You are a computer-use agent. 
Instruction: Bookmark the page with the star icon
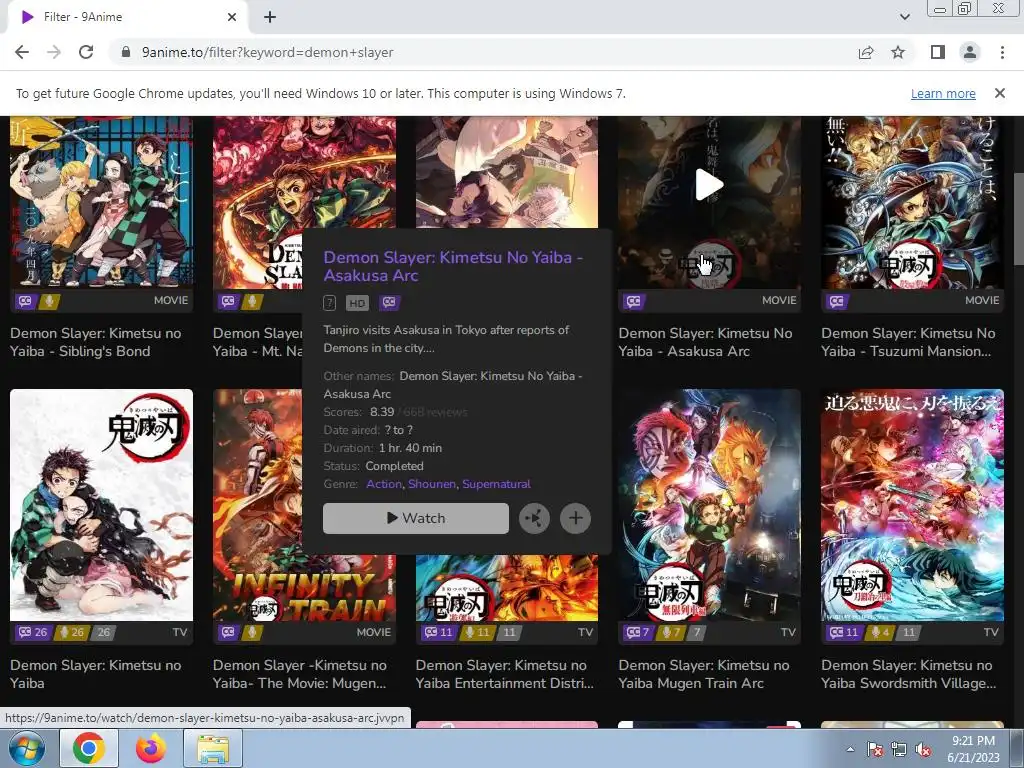point(898,52)
